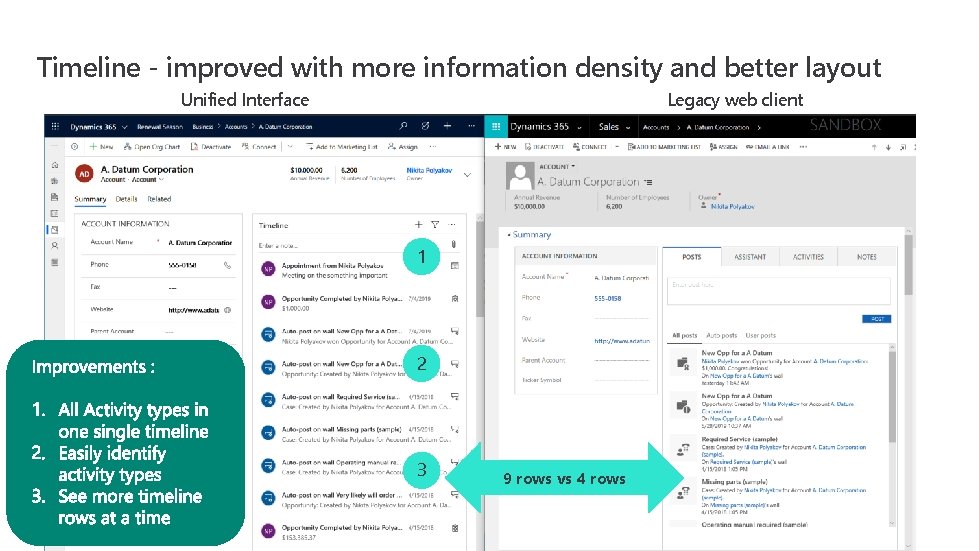Open Timeline more commands ellipsis
Screen dimensions: 979x551
pos(452,225)
